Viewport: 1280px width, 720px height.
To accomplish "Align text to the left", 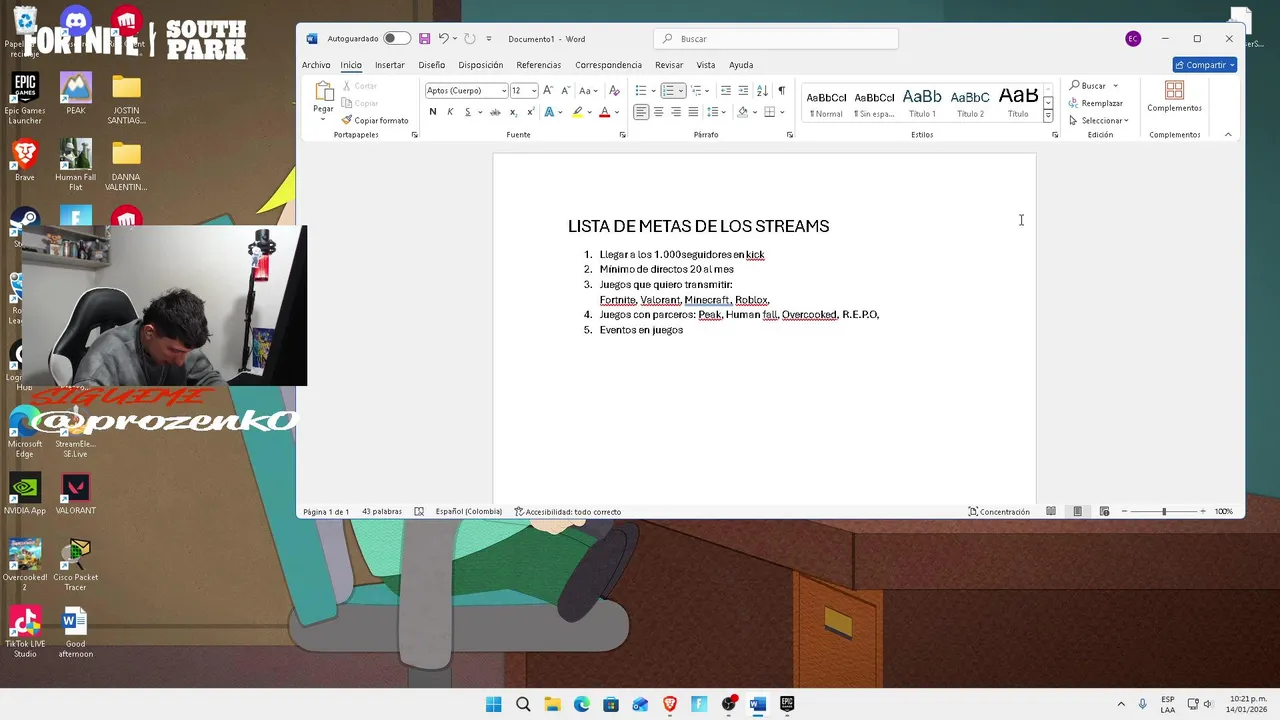I will click(x=641, y=112).
